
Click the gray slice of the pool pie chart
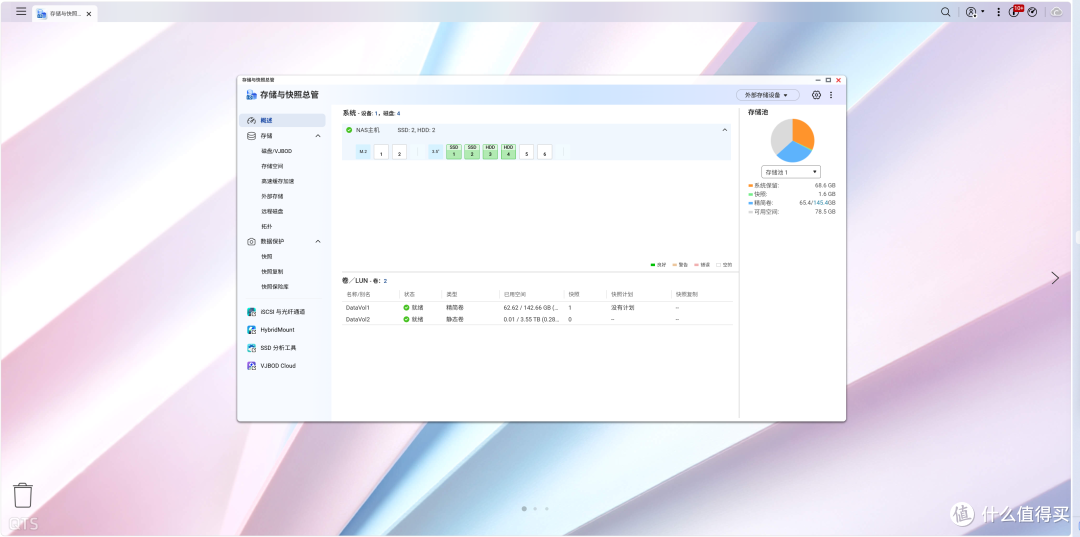pos(780,136)
